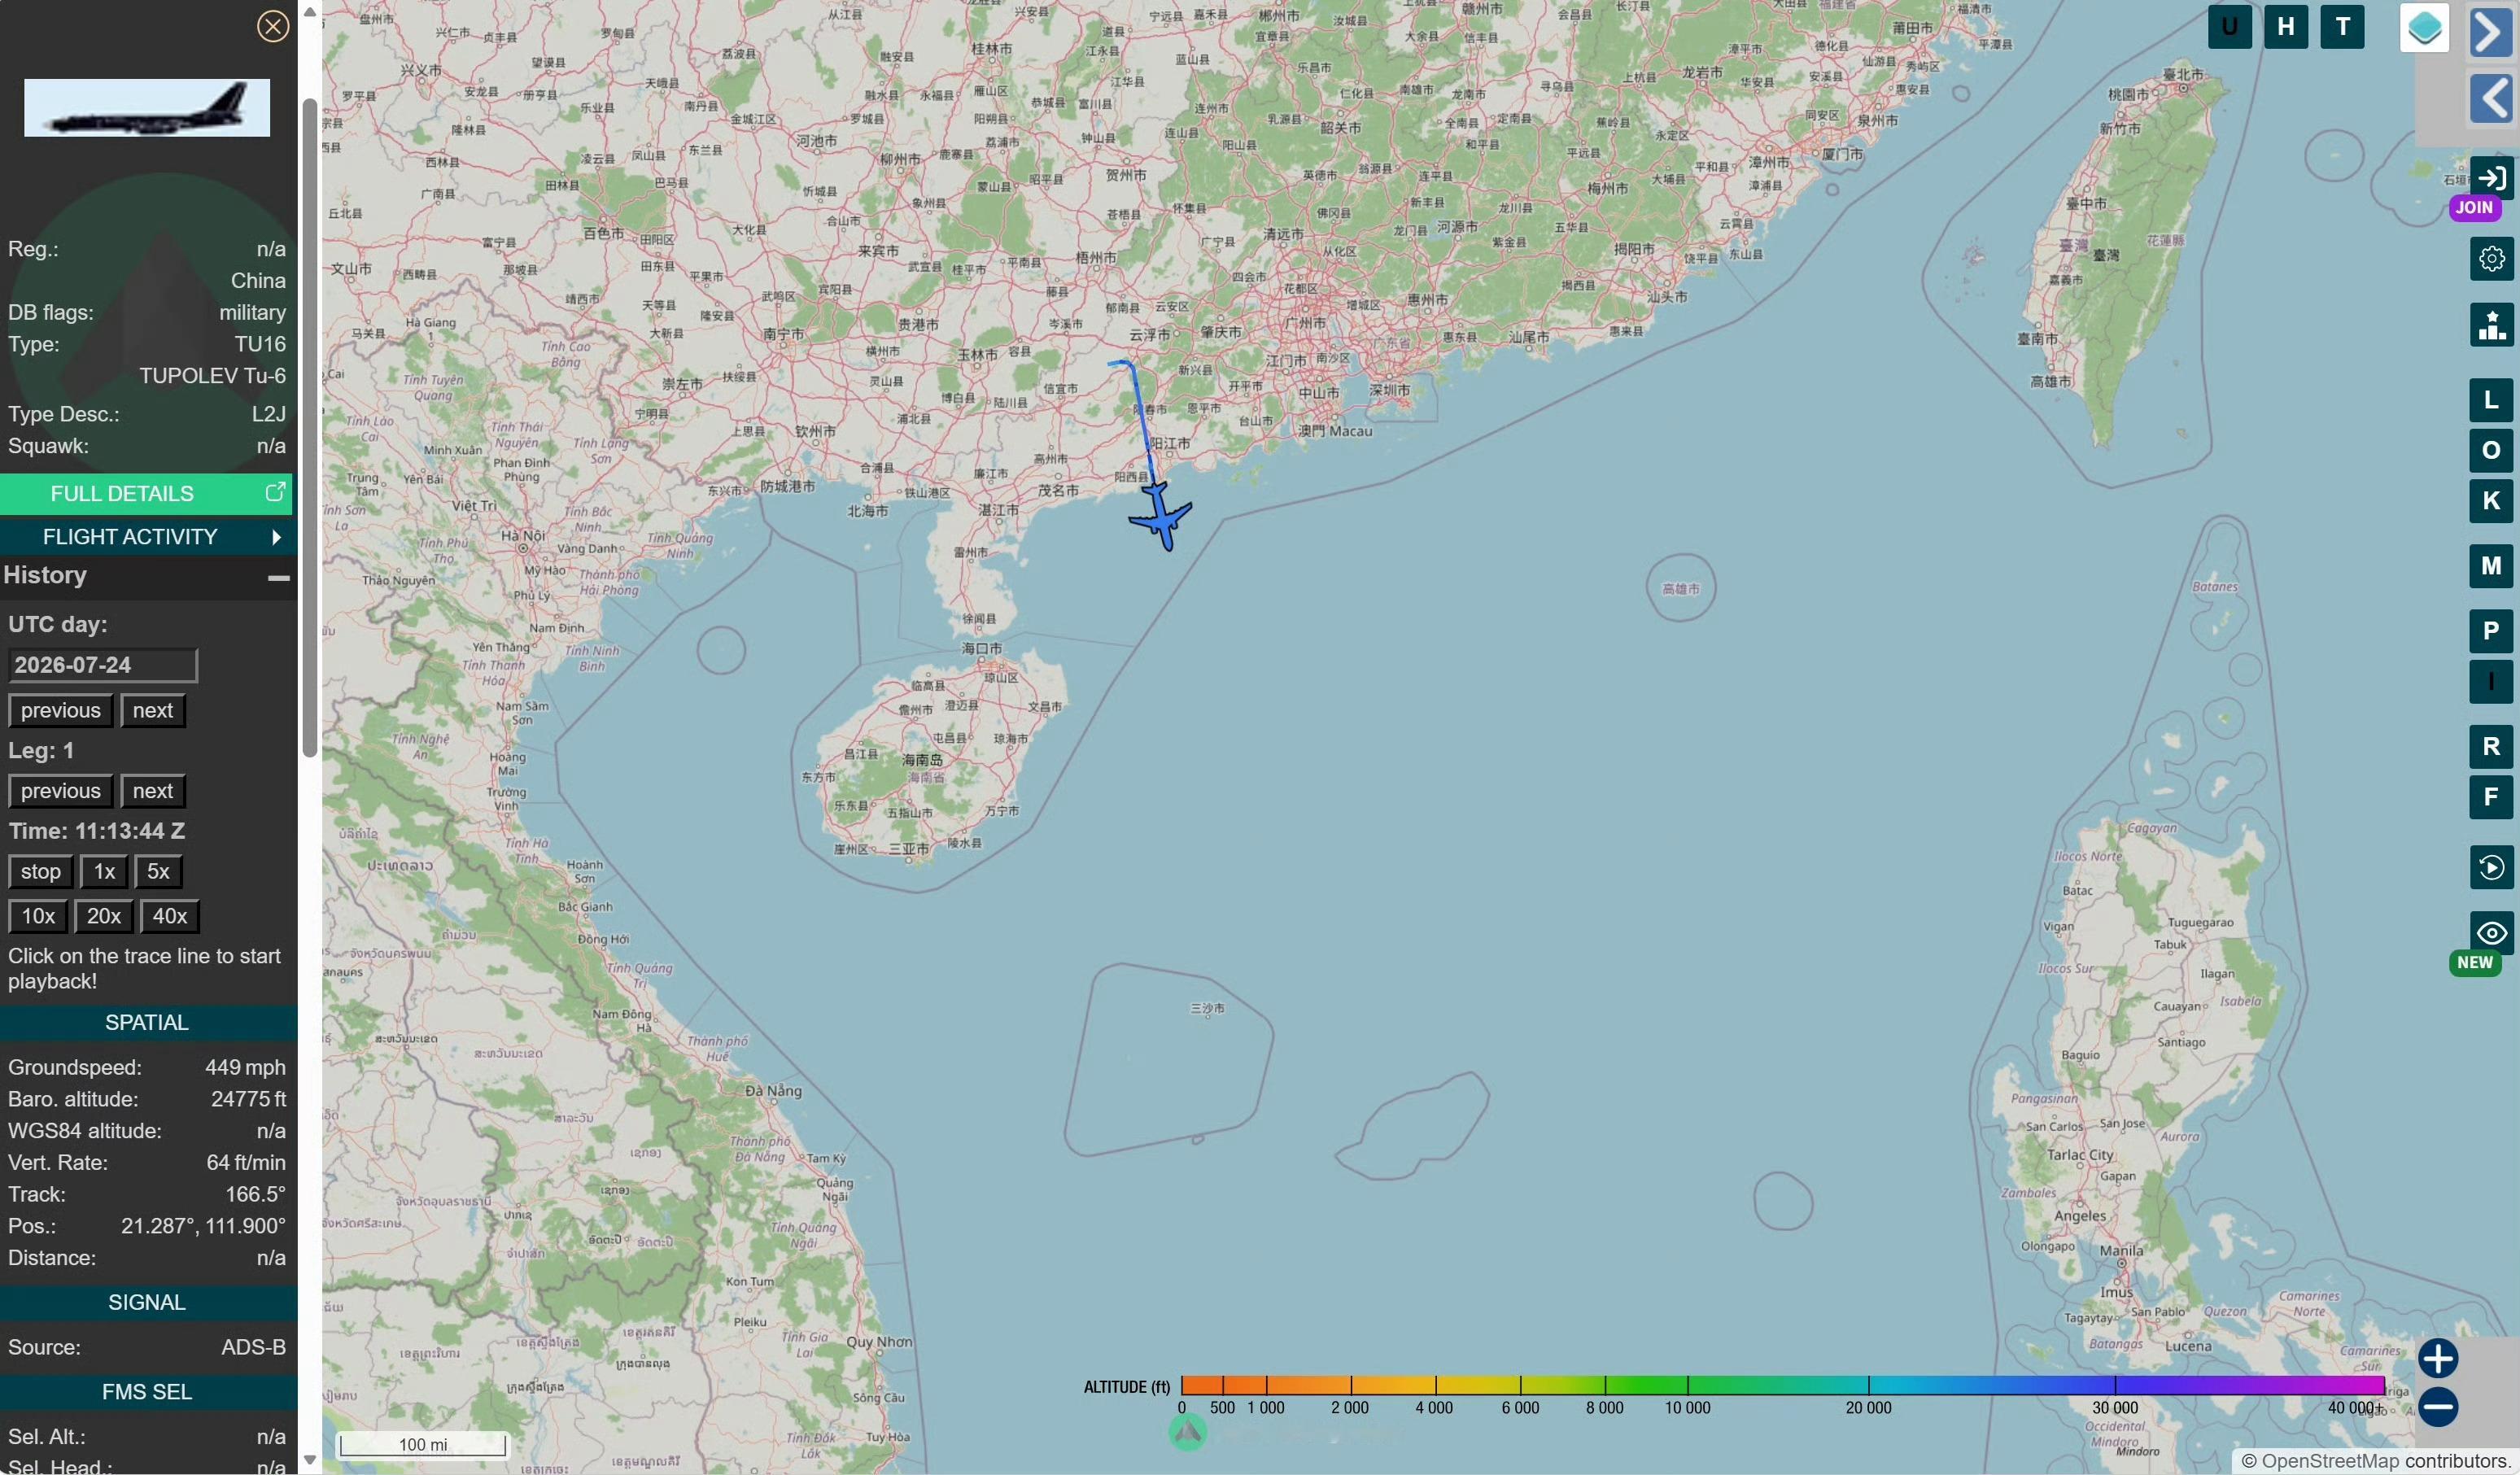Image resolution: width=2520 pixels, height=1475 pixels.
Task: Click the Time: 11:13:44 Z text
Action: (x=97, y=832)
